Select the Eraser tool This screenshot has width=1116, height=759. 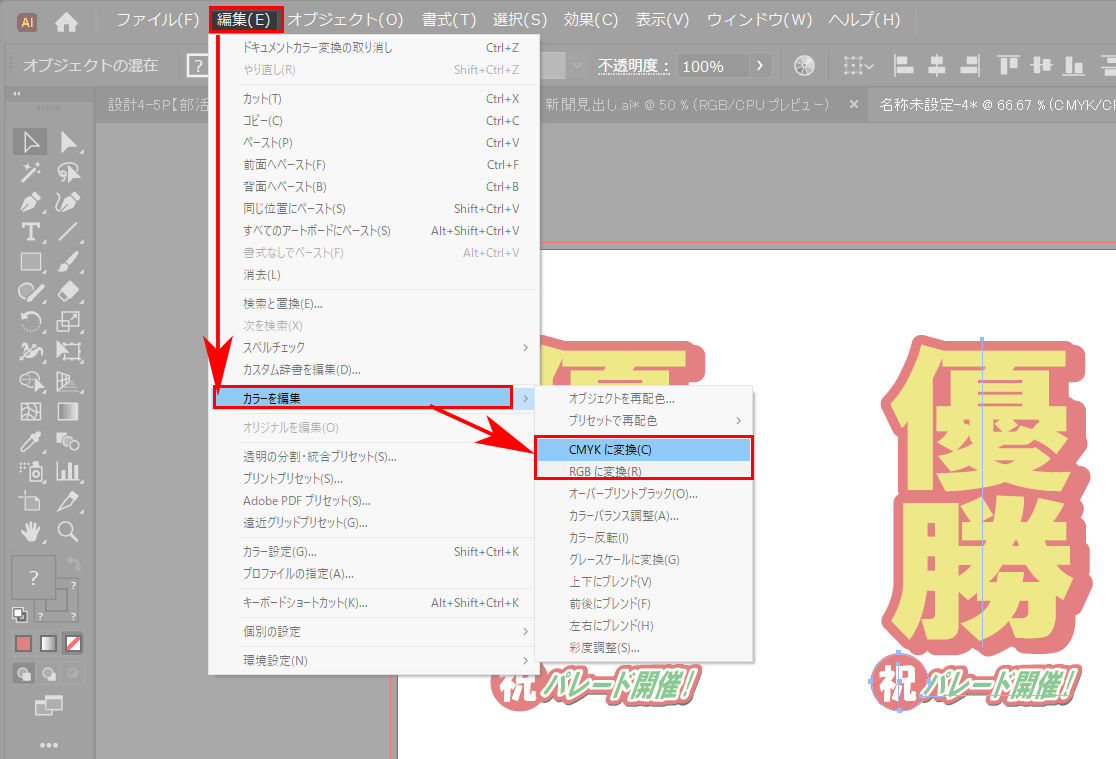click(68, 292)
